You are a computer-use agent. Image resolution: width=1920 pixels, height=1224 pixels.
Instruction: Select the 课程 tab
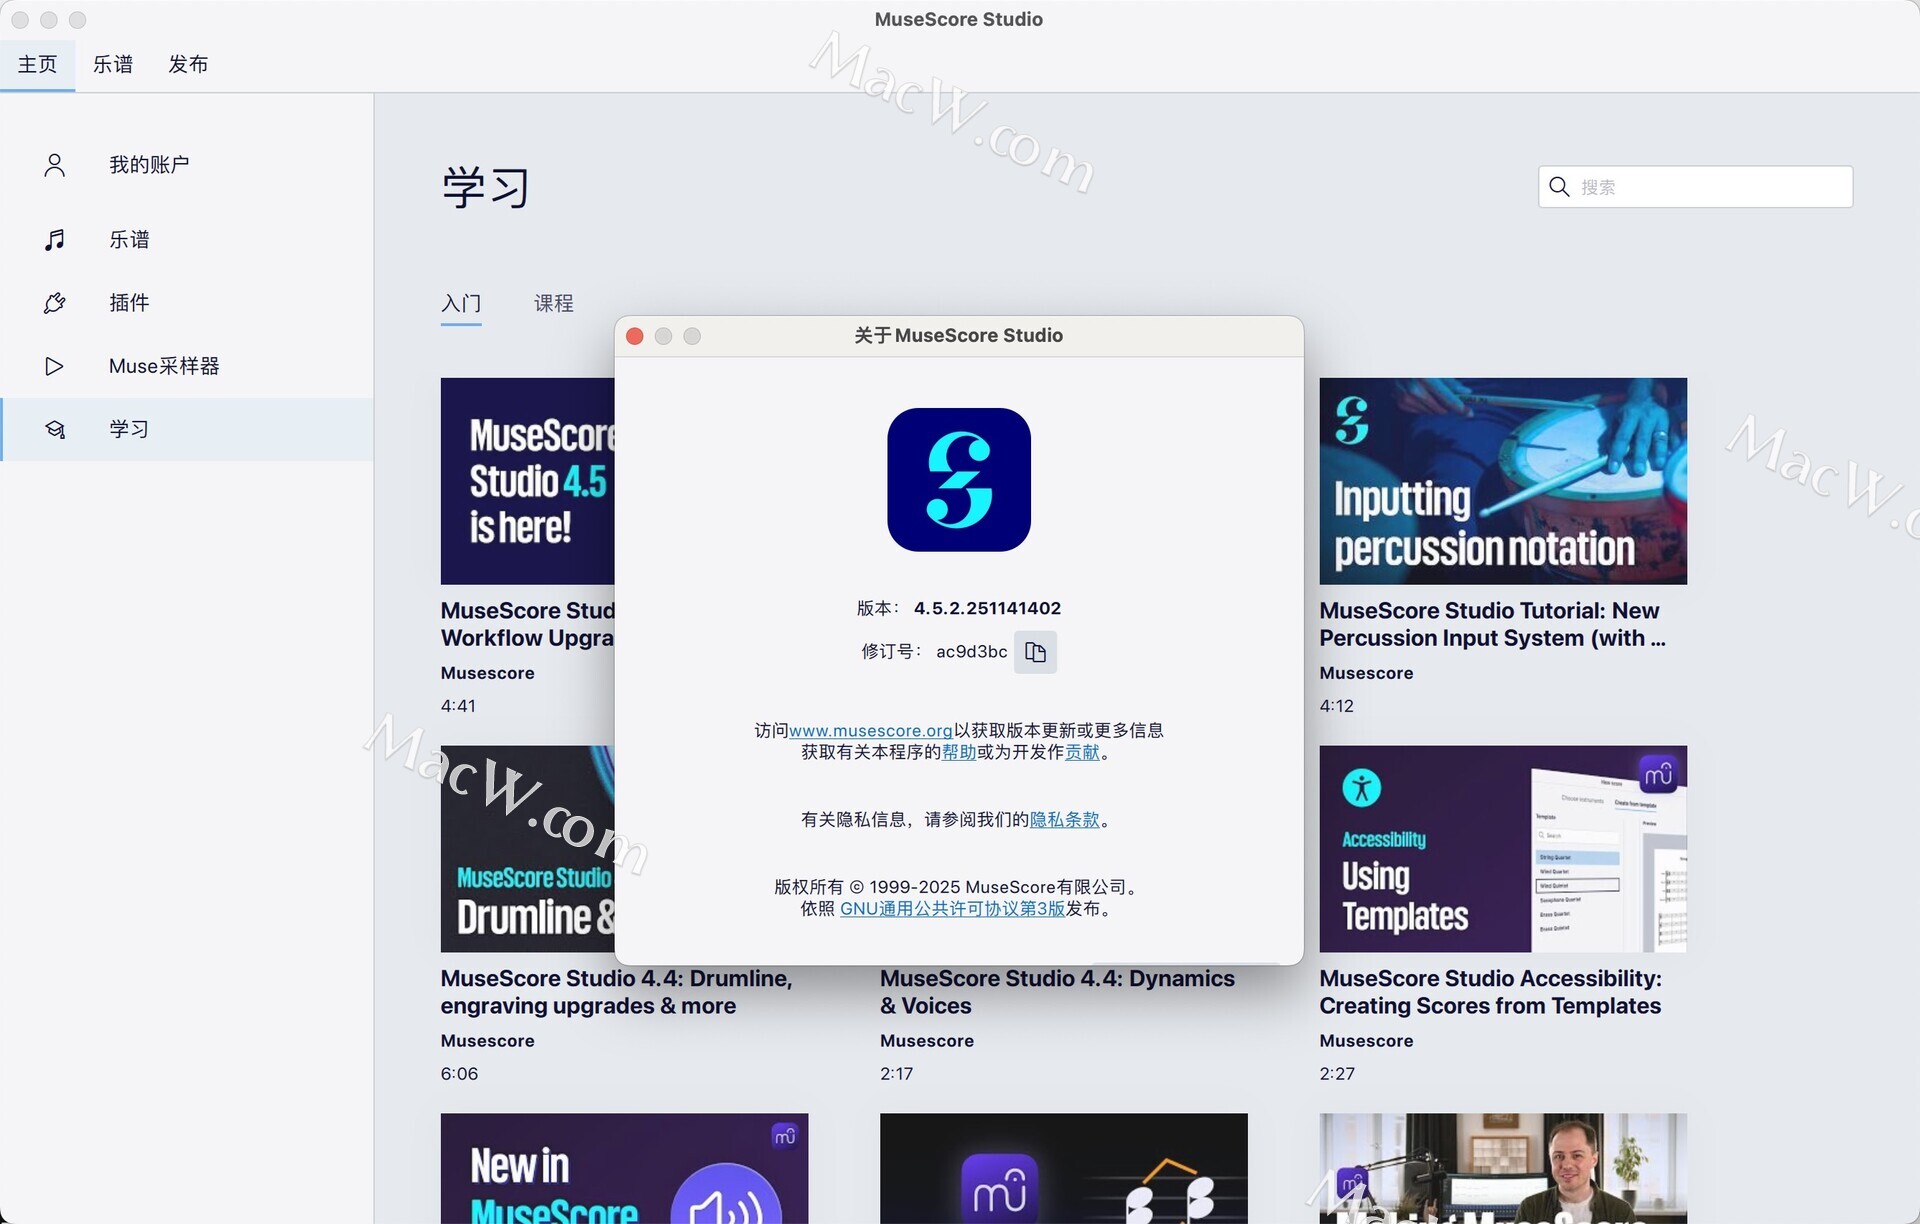click(x=553, y=304)
